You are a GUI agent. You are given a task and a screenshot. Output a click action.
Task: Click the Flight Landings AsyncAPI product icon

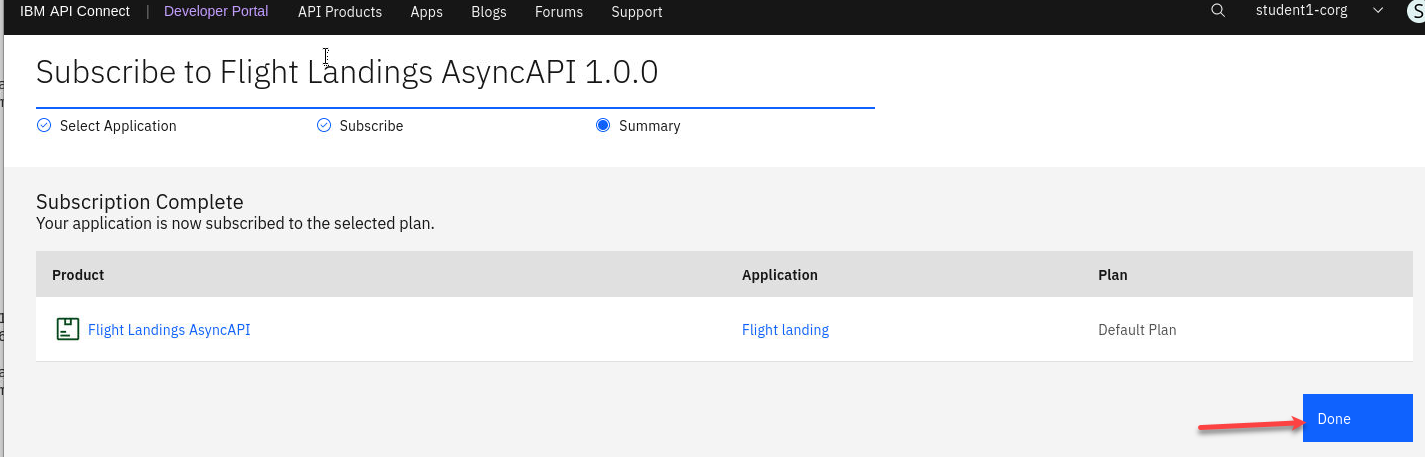[x=67, y=329]
